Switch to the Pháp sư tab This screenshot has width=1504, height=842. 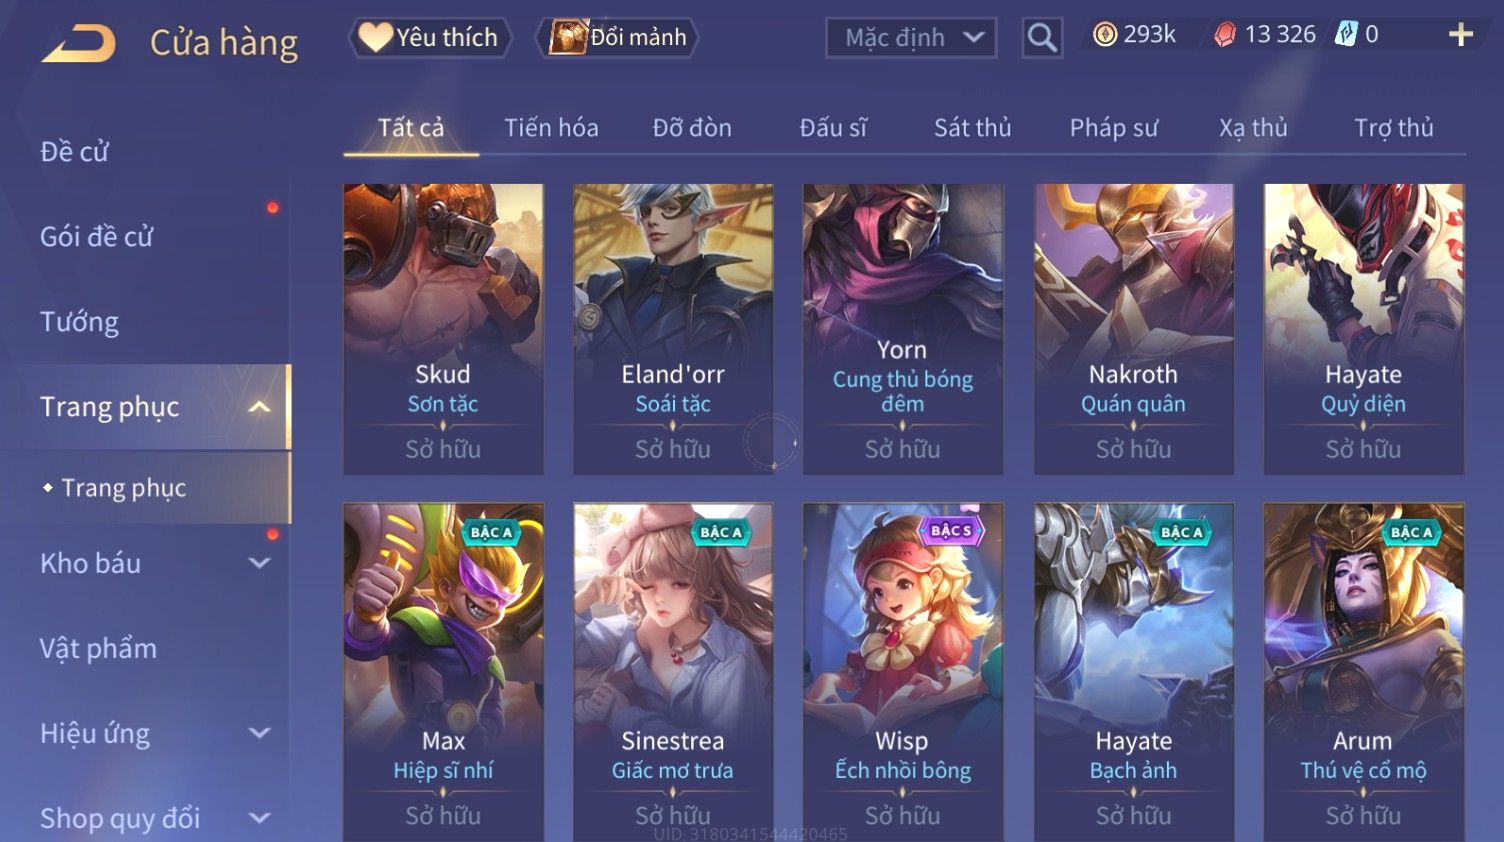(1113, 128)
